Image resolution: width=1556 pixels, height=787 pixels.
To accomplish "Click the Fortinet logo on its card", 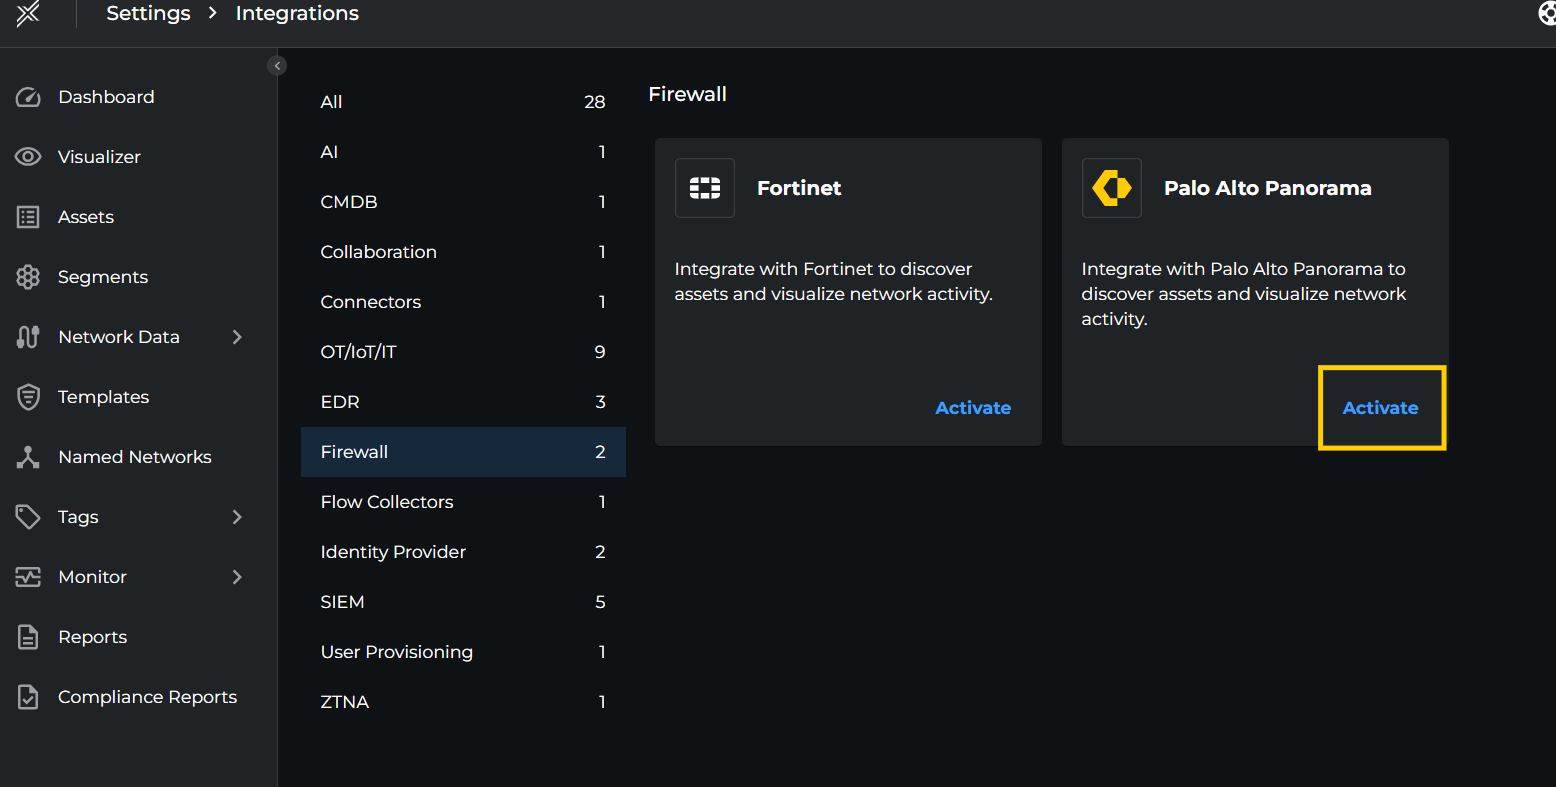I will pyautogui.click(x=704, y=187).
